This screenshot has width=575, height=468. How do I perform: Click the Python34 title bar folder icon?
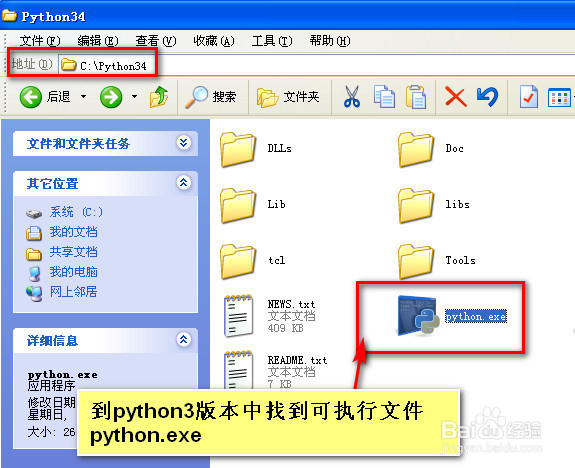coord(10,15)
